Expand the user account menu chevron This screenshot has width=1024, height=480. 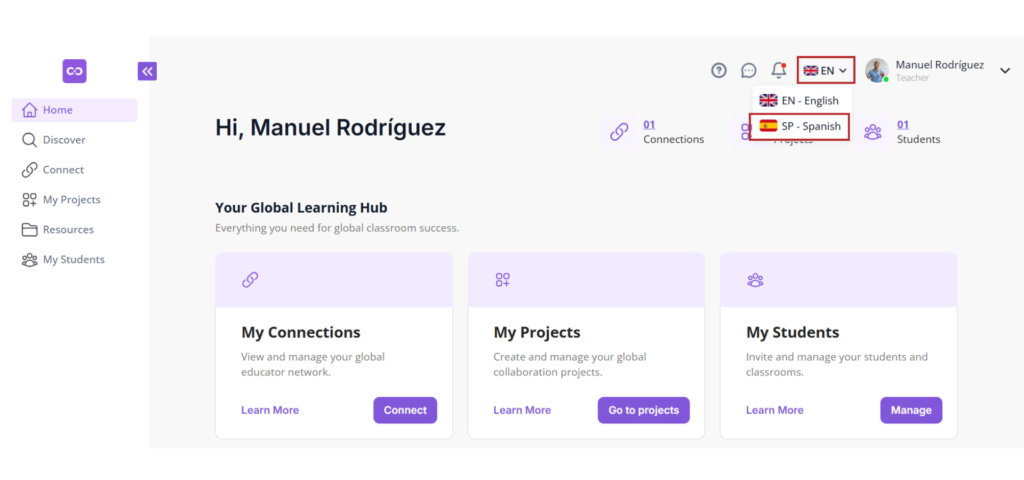tap(1004, 71)
